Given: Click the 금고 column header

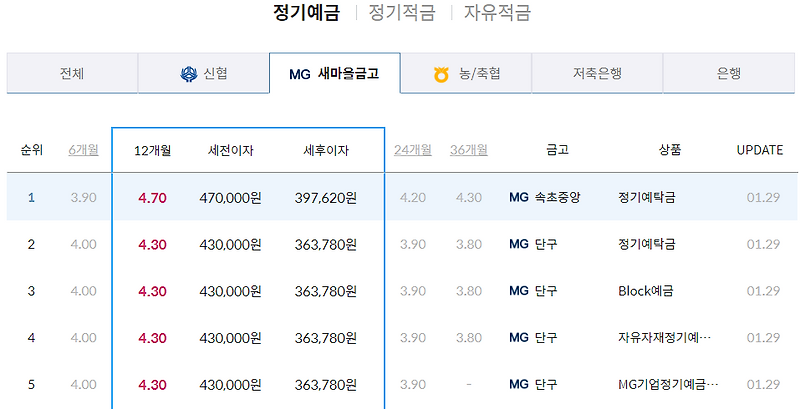Looking at the screenshot, I should [x=557, y=150].
